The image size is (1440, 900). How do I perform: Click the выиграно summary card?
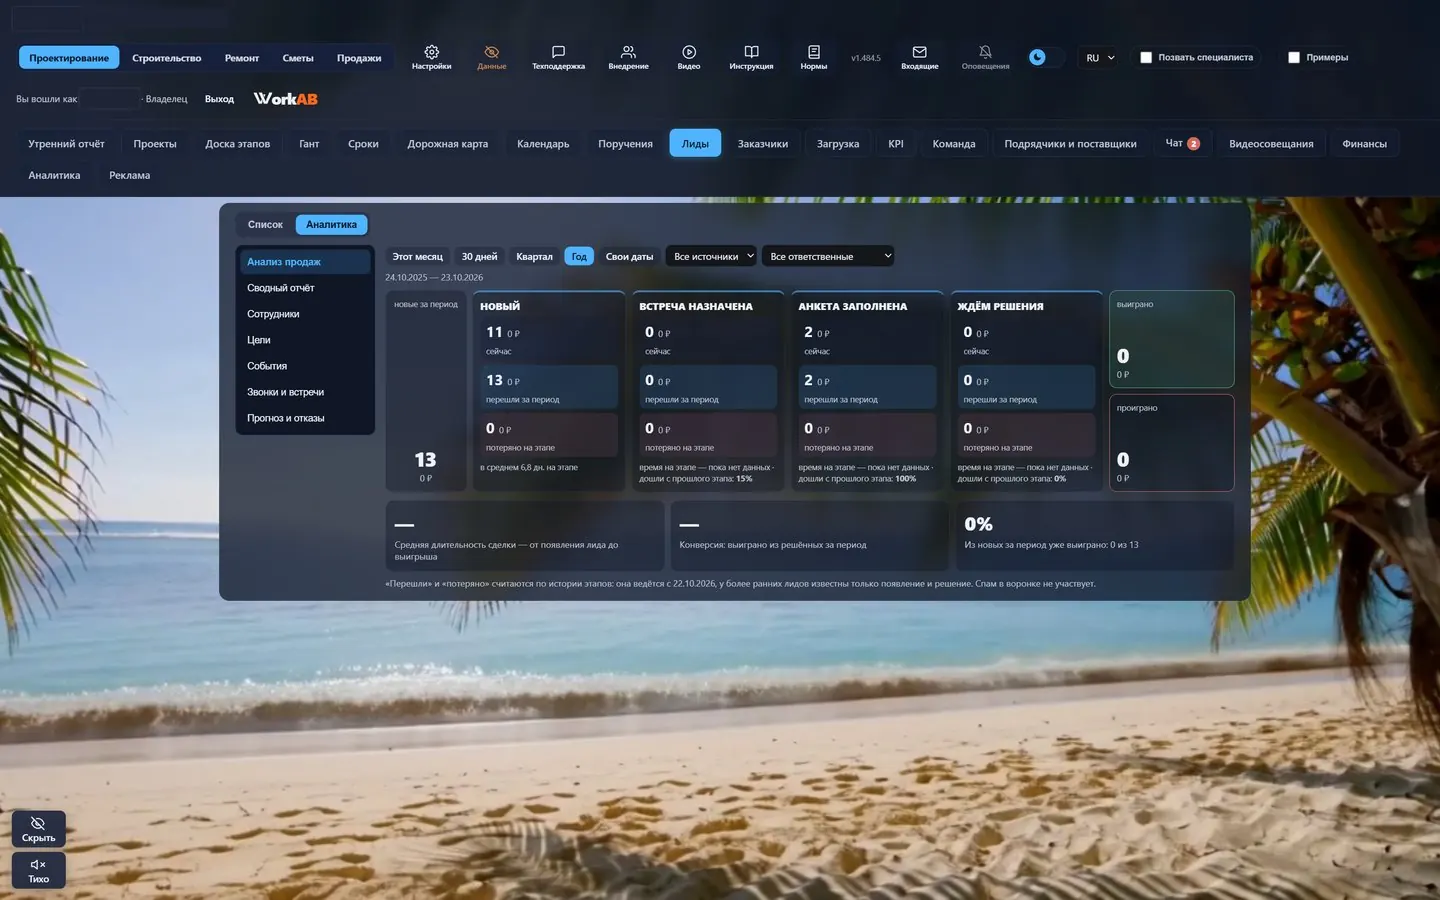(1171, 339)
